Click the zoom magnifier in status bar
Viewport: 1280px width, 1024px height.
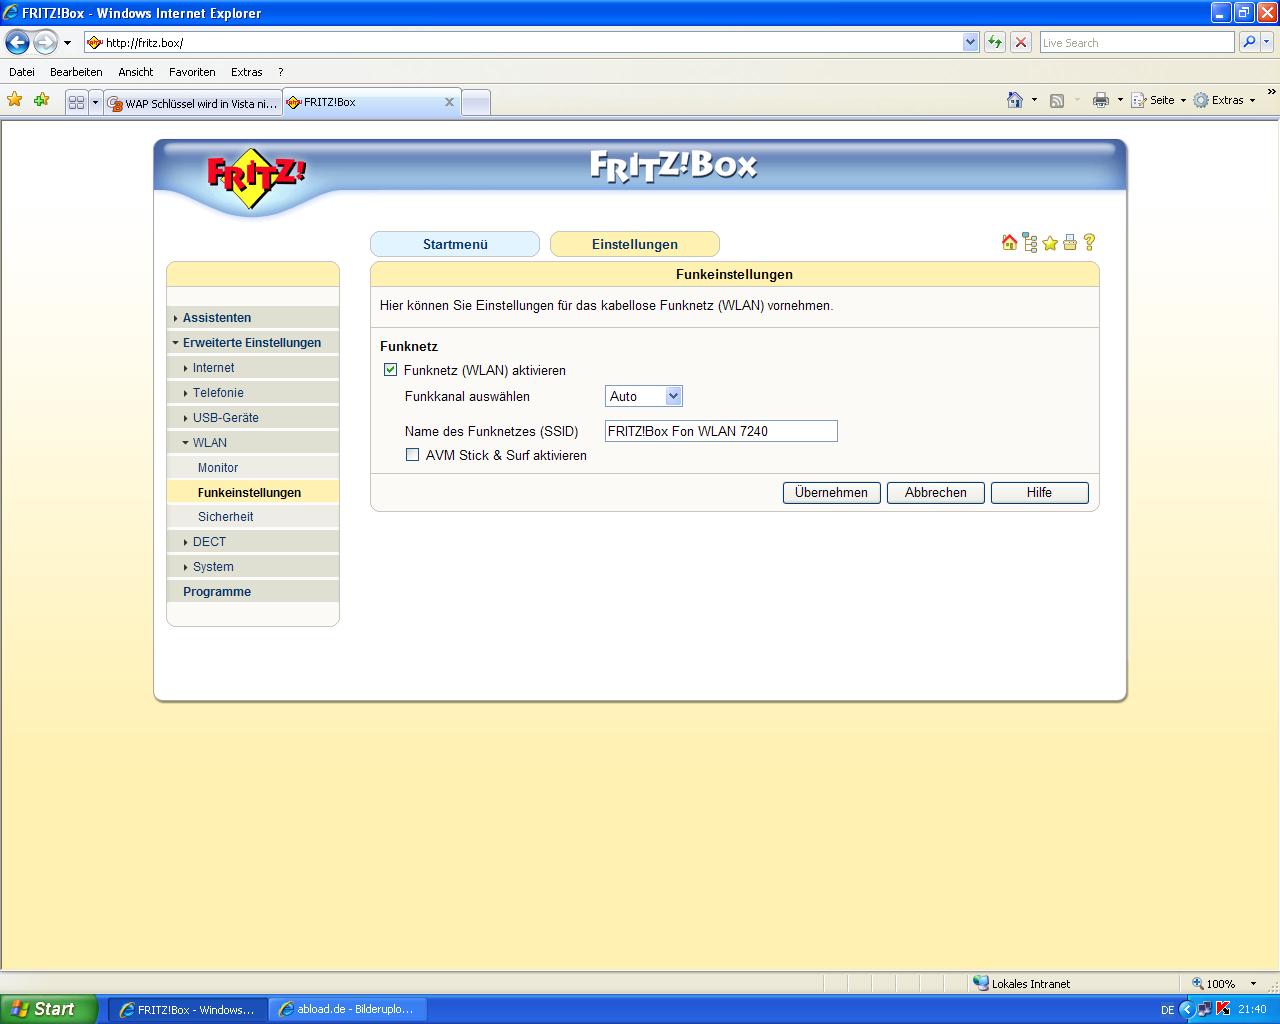1197,983
